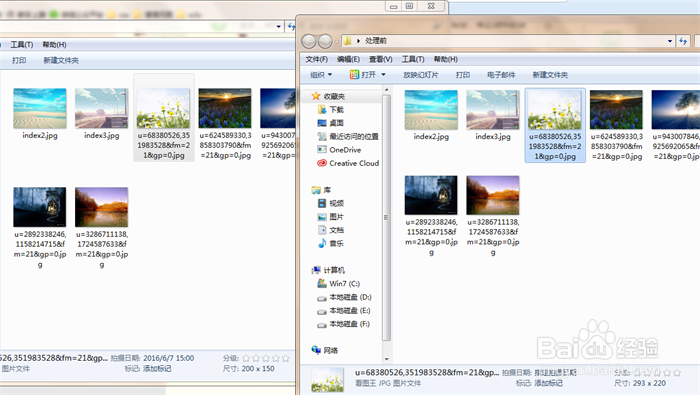Image resolution: width=700 pixels, height=395 pixels.
Task: Click the 打开 open button in the toolbar
Action: pos(363,75)
